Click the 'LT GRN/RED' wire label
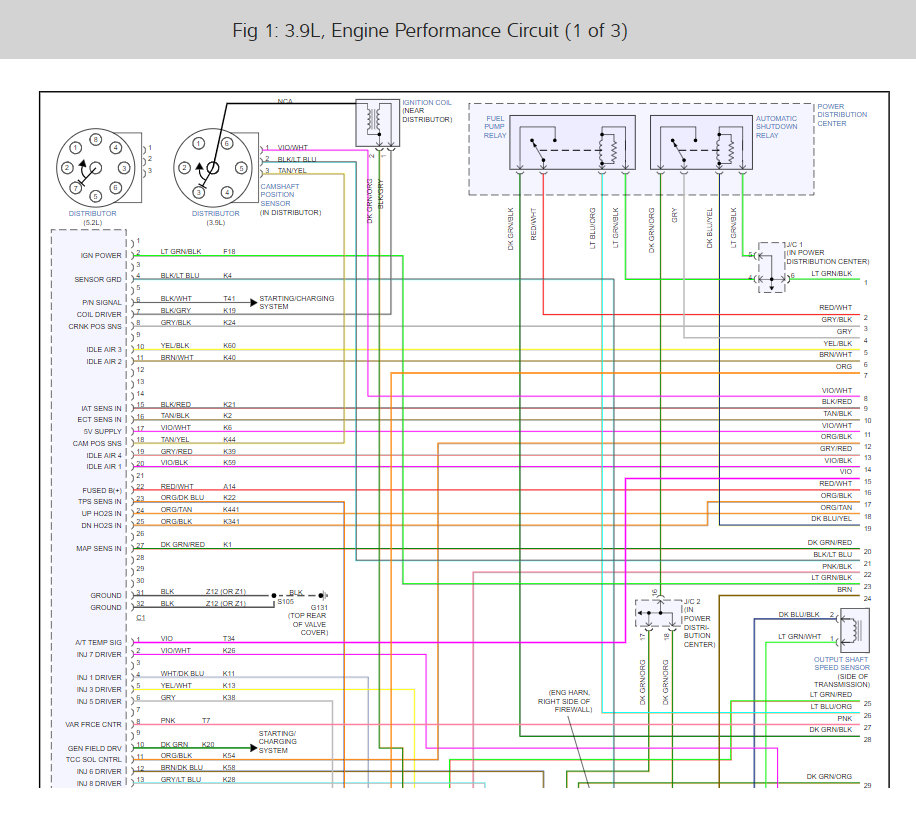Image resolution: width=916 pixels, height=815 pixels. [x=831, y=695]
